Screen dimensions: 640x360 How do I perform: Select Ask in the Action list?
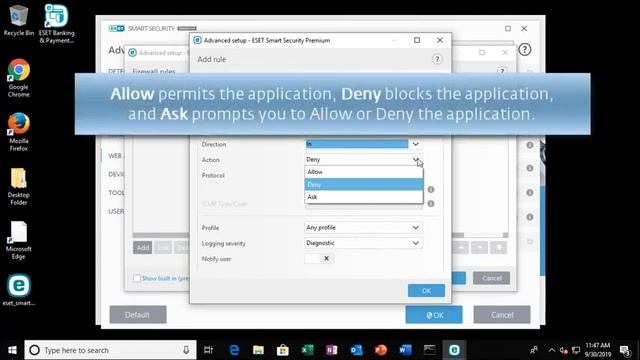pyautogui.click(x=364, y=197)
